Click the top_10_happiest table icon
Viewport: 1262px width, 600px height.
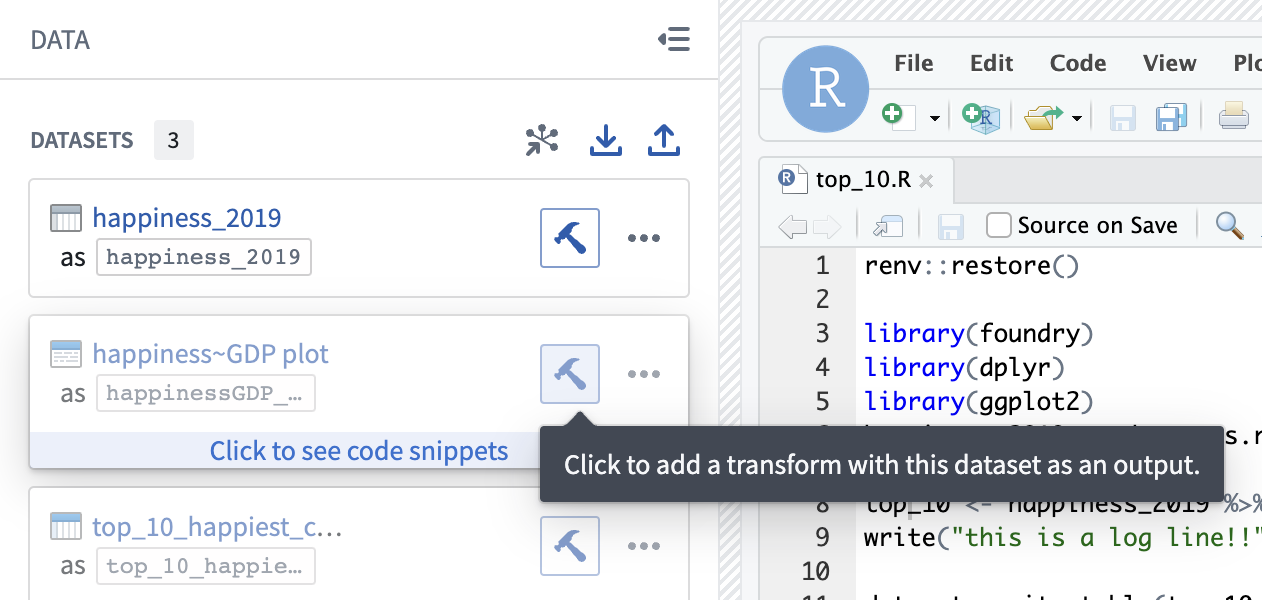66,526
